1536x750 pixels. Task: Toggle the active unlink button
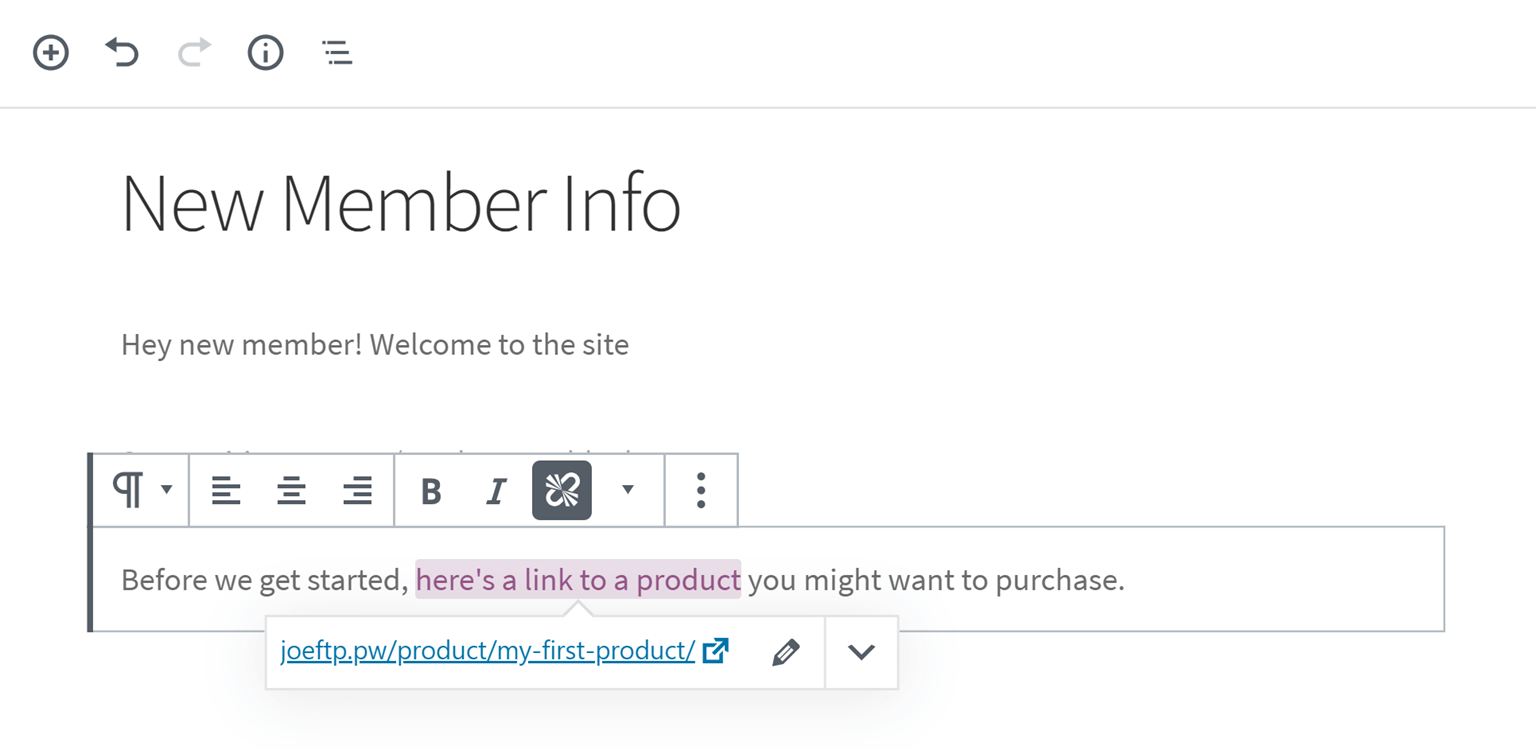tap(562, 490)
